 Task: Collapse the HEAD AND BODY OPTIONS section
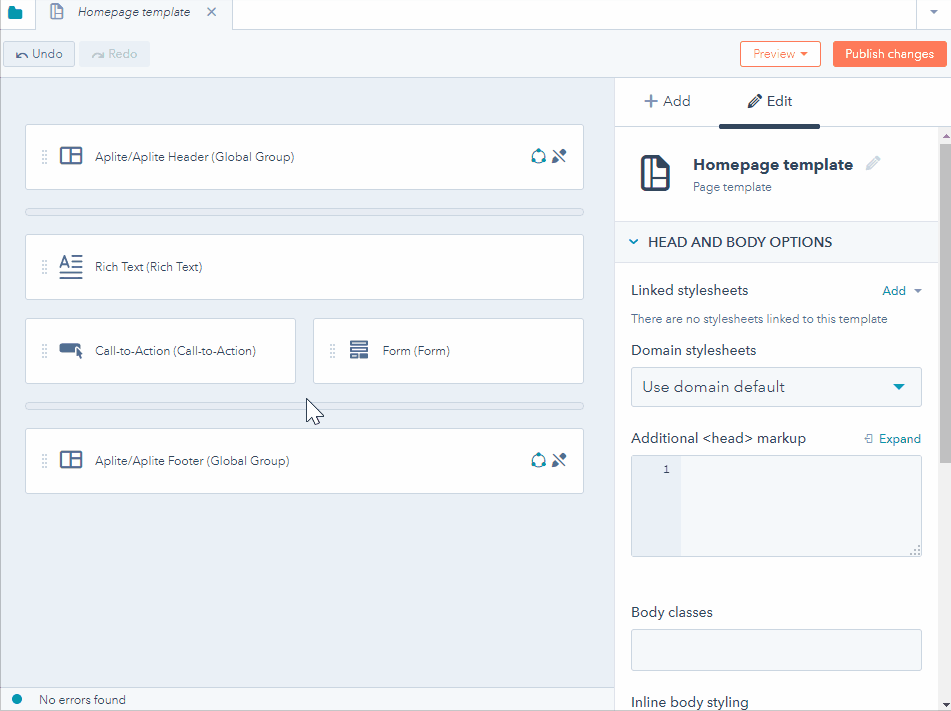click(x=633, y=242)
